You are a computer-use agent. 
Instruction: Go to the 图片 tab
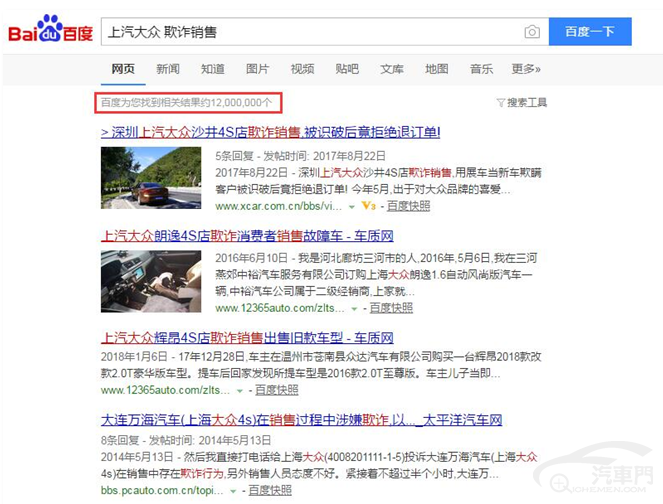tap(258, 69)
